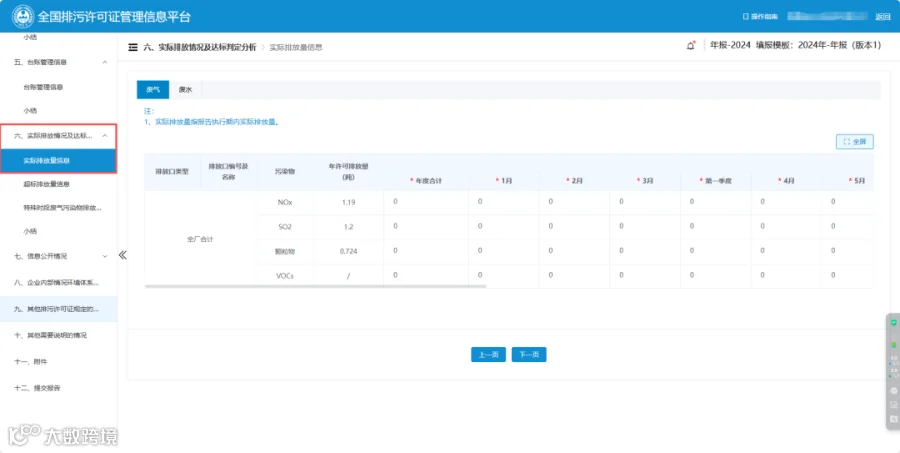The width and height of the screenshot is (900, 453).
Task: Click the 年度合计 column header
Action: pyautogui.click(x=426, y=181)
